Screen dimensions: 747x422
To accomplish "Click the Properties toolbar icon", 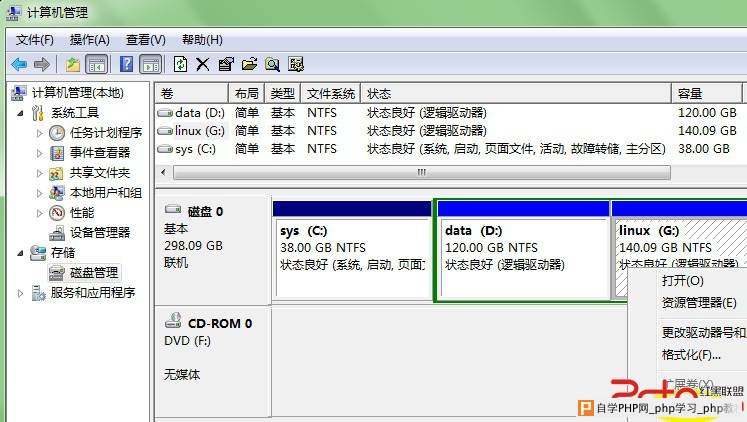I will 226,64.
